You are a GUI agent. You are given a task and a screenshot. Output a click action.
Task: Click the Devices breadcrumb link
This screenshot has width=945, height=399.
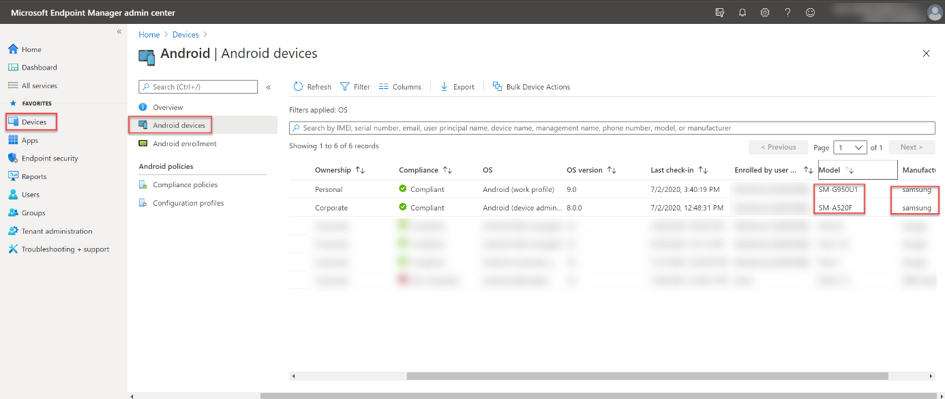pyautogui.click(x=185, y=35)
